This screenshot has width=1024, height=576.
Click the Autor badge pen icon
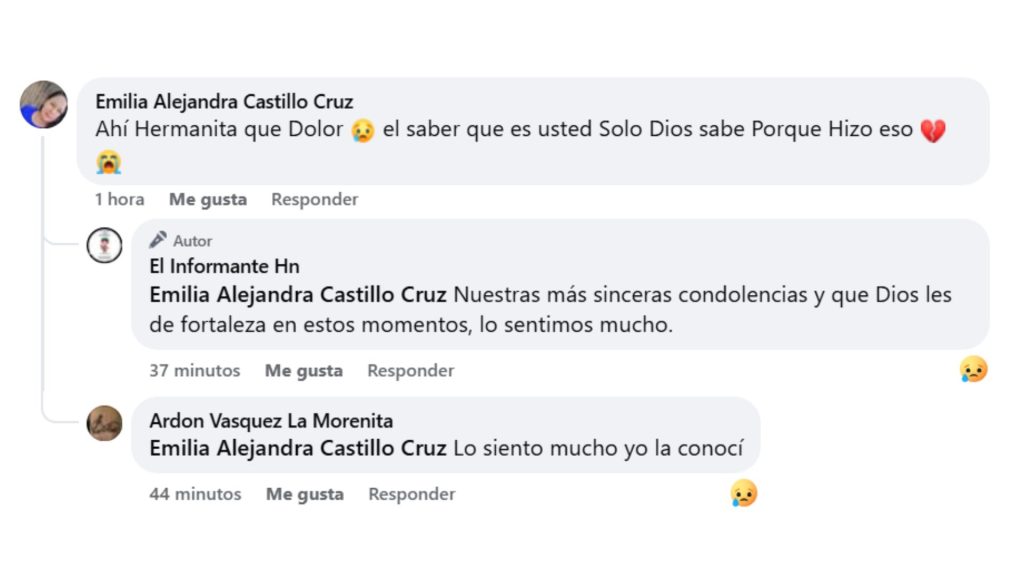[158, 240]
